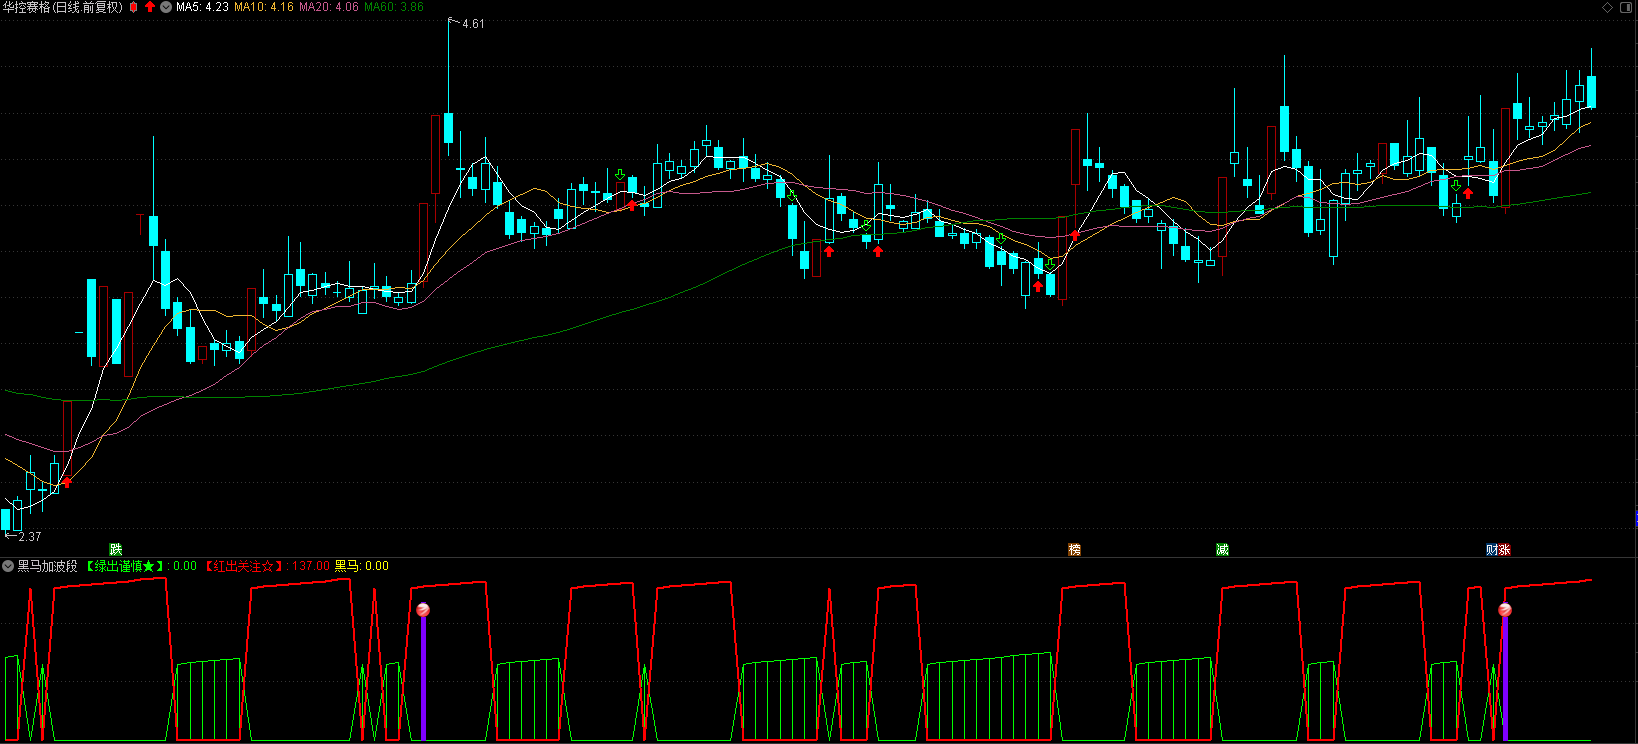The width and height of the screenshot is (1638, 744).
Task: Click the 2.37 low price marker
Action: pyautogui.click(x=30, y=537)
